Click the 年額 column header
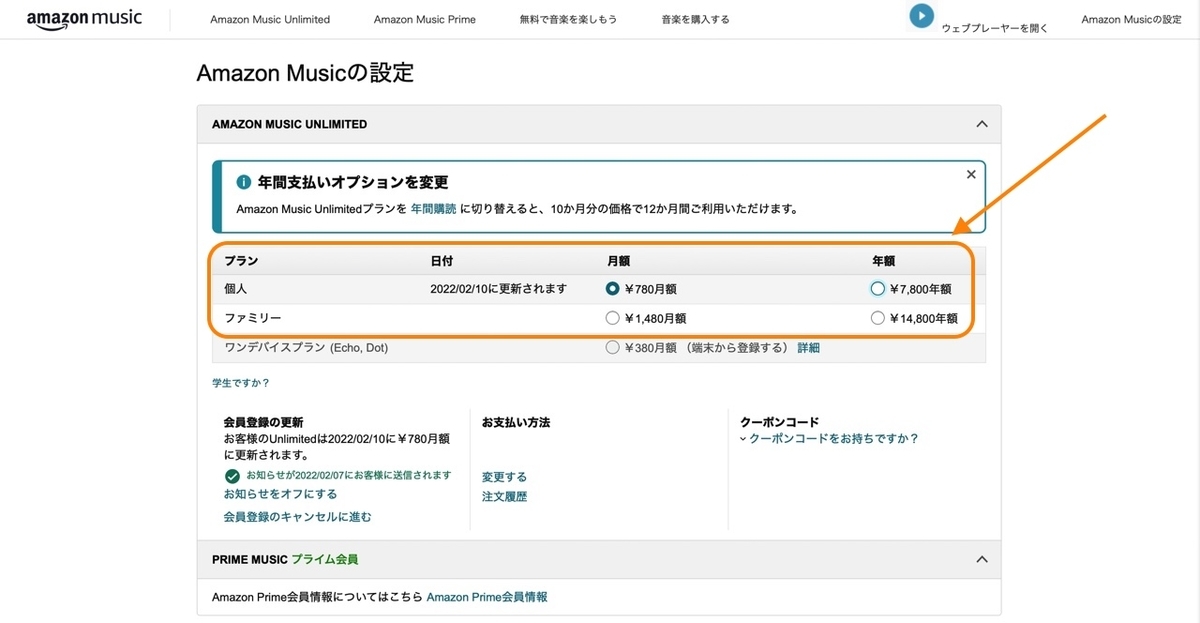The image size is (1200, 623). tap(883, 261)
